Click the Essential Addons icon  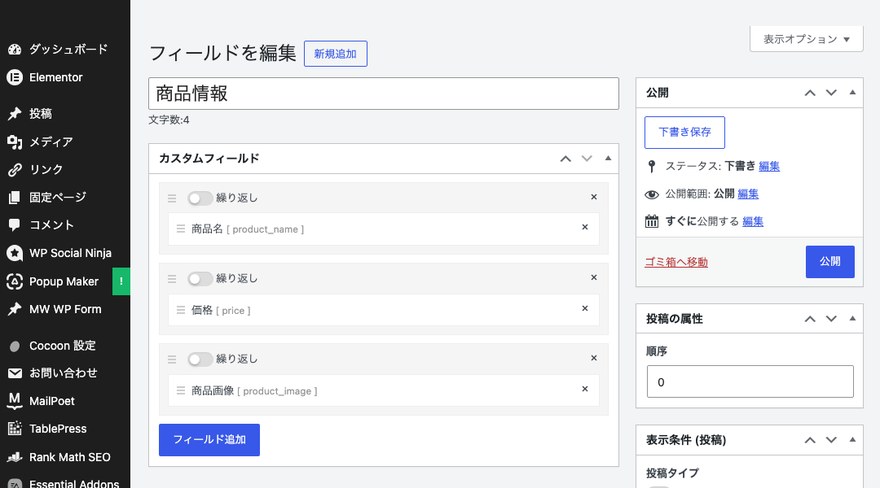coord(15,484)
